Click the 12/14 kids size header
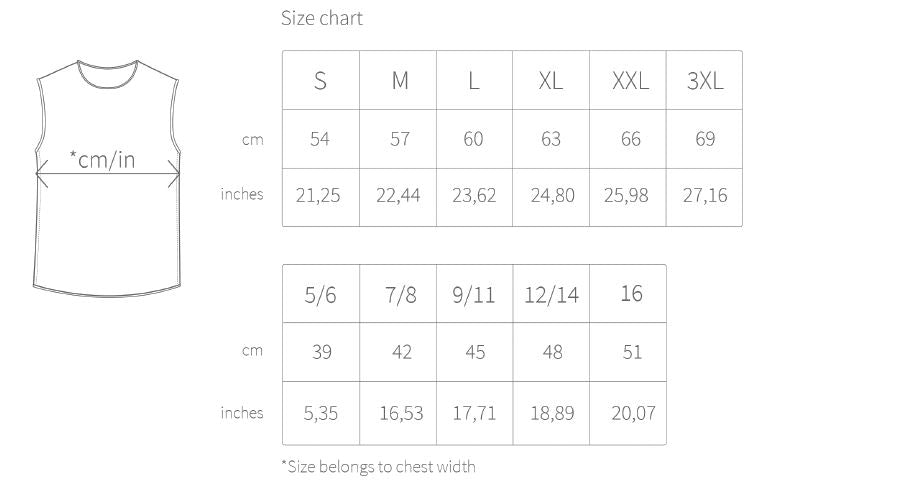 tap(551, 295)
